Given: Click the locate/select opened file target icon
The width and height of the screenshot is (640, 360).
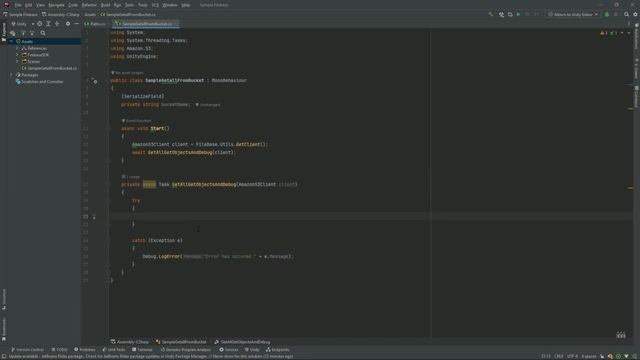Looking at the screenshot, I should pos(40,24).
